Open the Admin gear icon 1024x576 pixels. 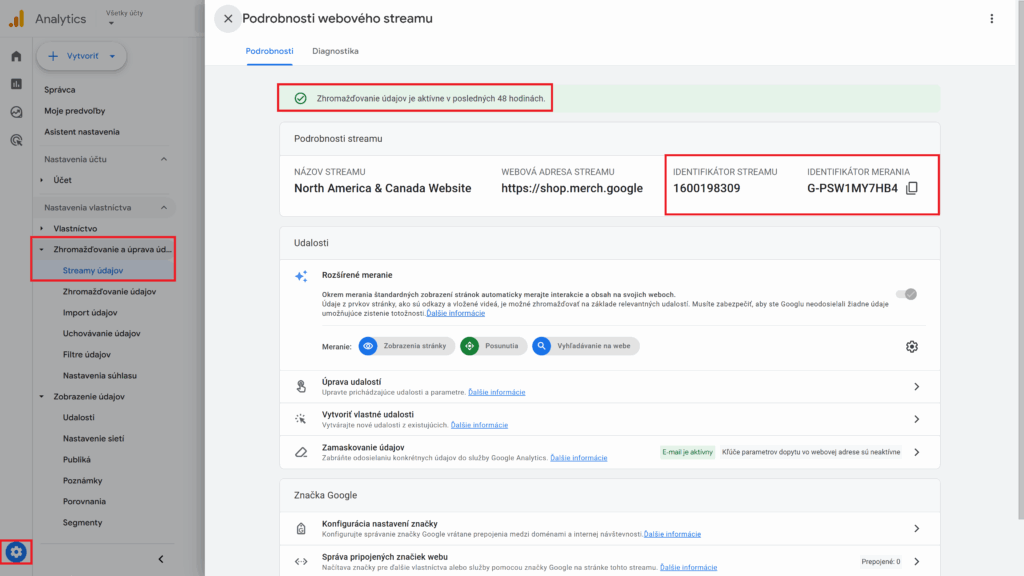coord(16,552)
